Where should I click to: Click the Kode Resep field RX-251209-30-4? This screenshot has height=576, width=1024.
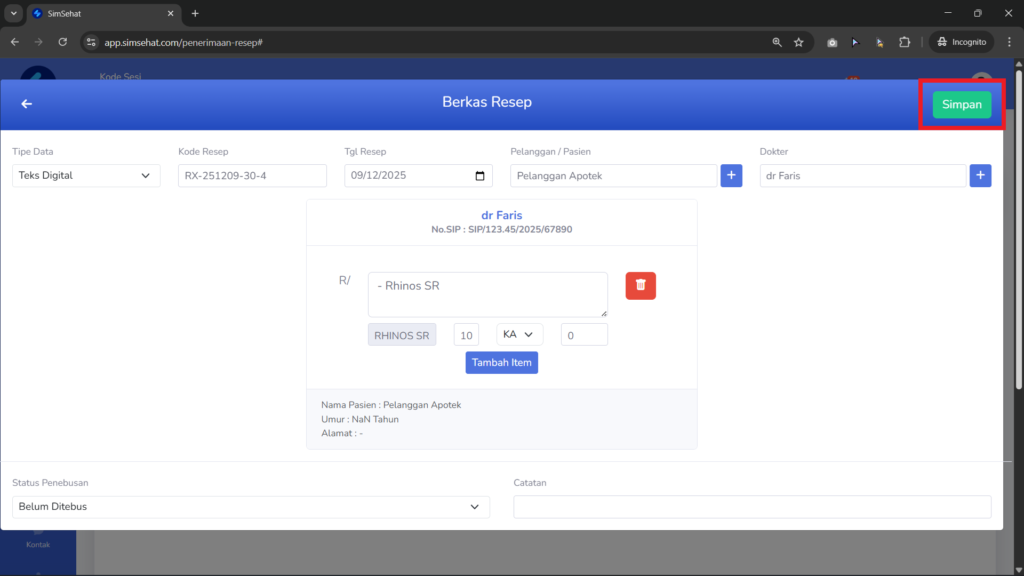point(252,176)
